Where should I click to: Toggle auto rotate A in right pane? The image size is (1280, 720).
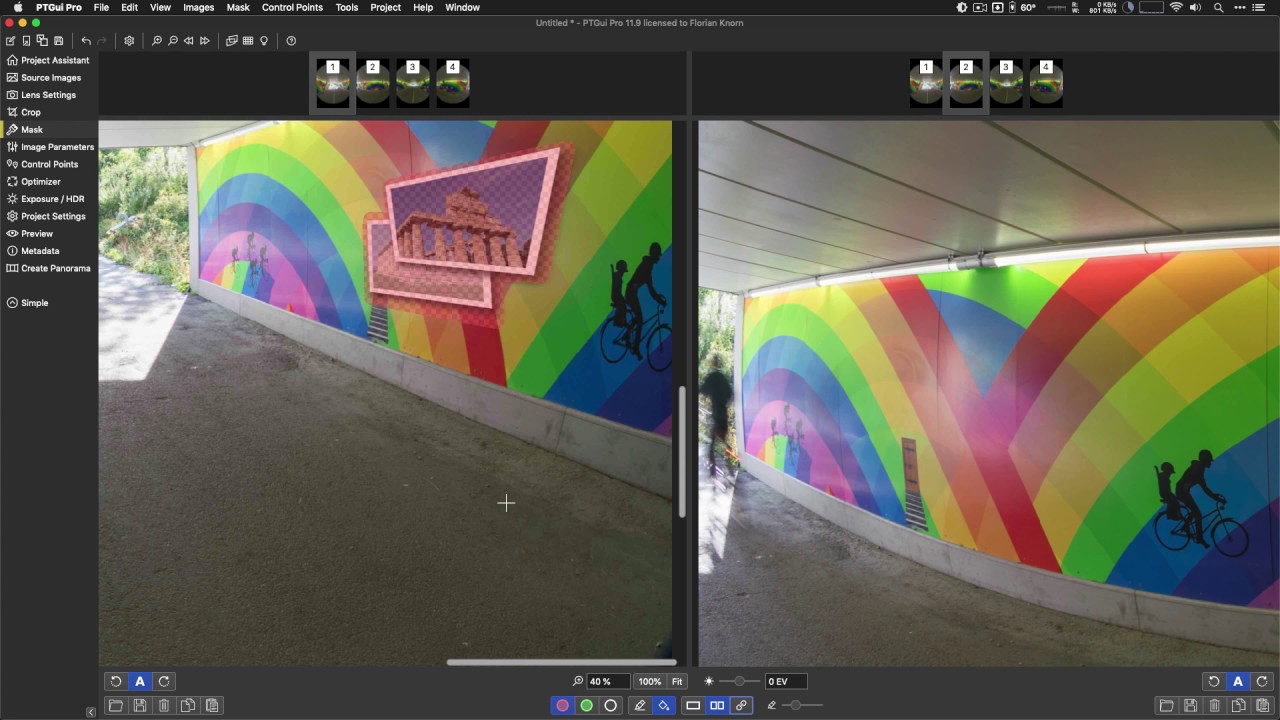(x=1238, y=681)
